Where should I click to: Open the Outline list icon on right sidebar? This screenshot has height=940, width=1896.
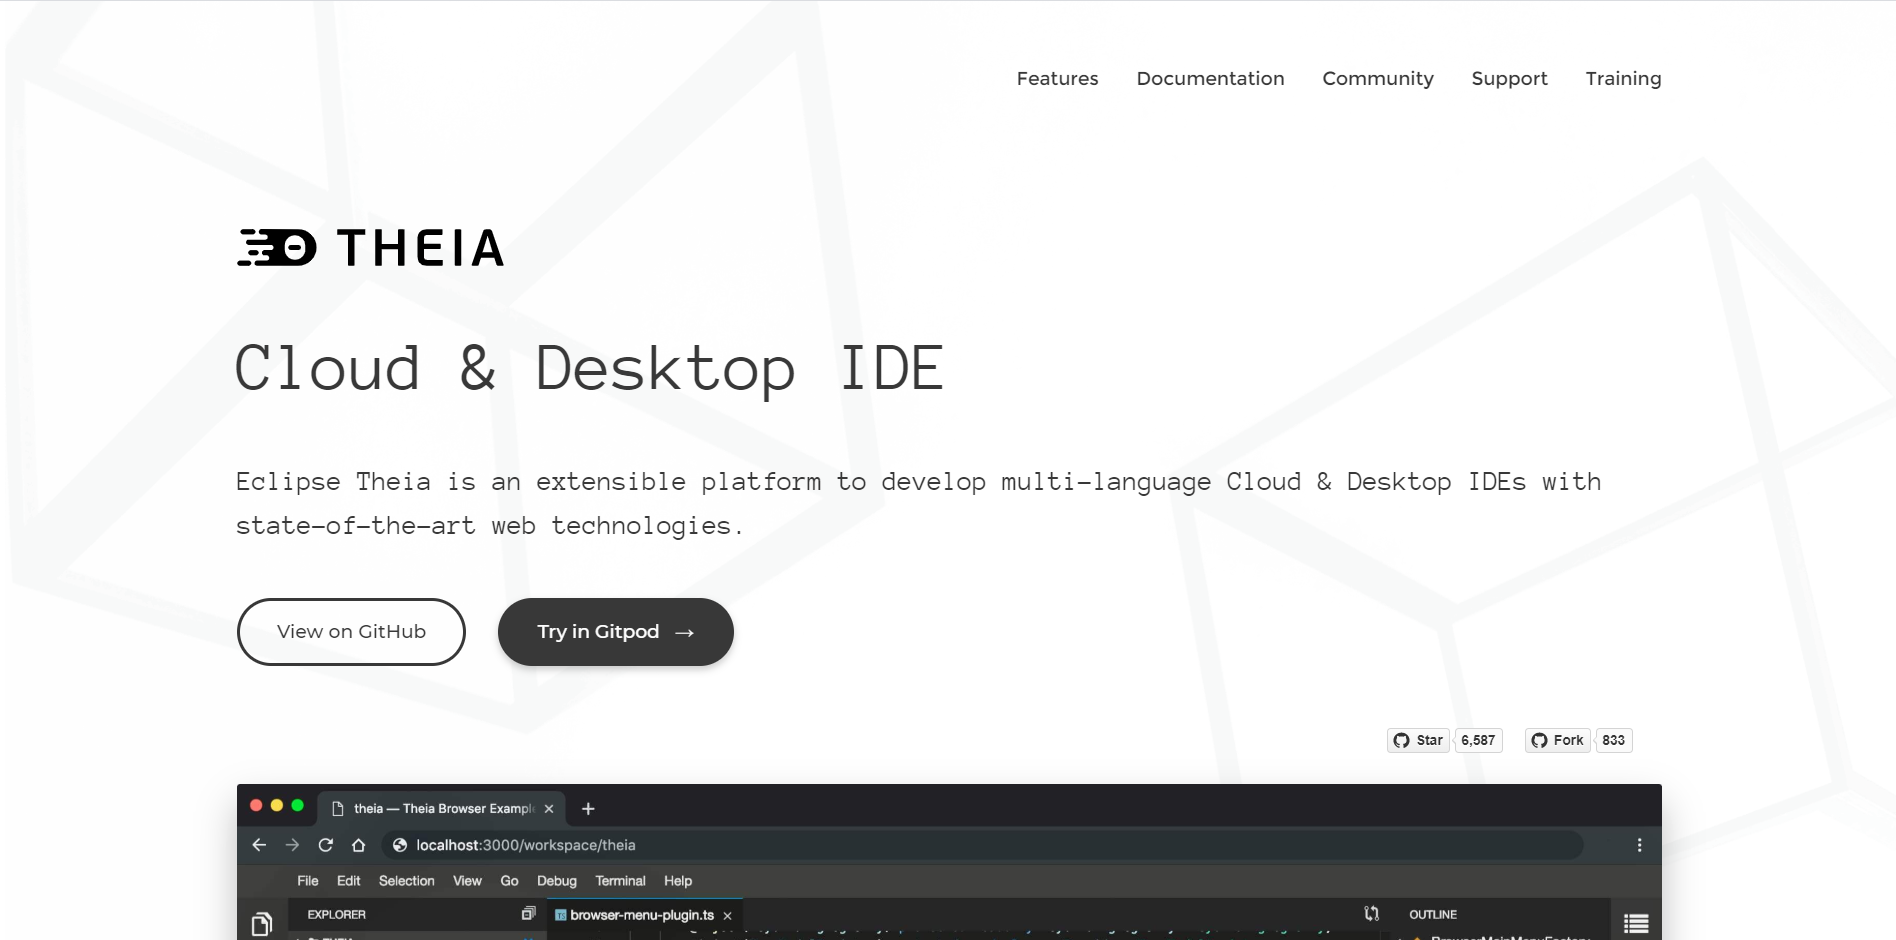(1636, 923)
